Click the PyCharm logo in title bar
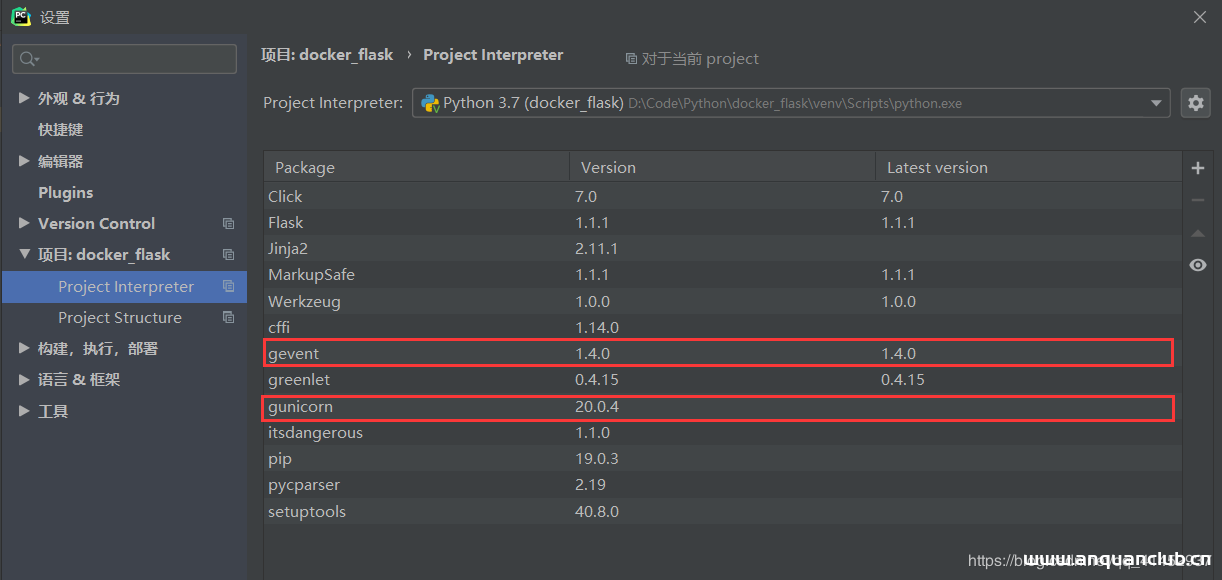This screenshot has width=1222, height=580. [21, 16]
